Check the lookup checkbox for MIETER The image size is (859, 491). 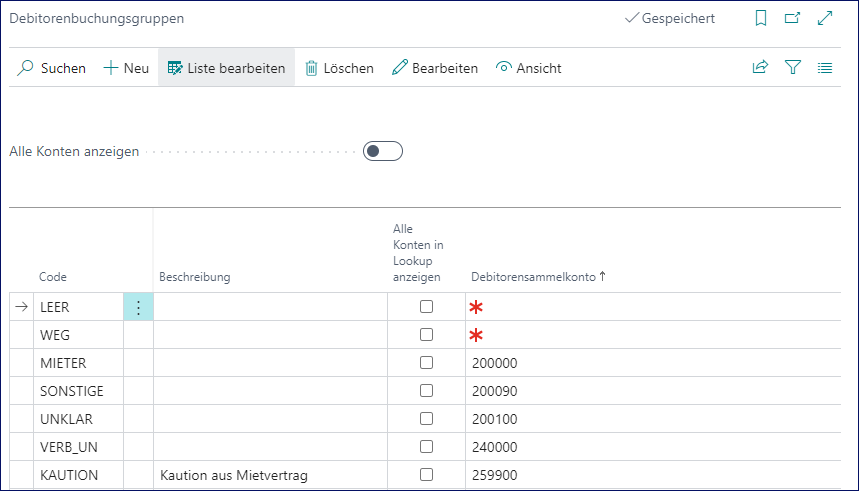(x=426, y=362)
